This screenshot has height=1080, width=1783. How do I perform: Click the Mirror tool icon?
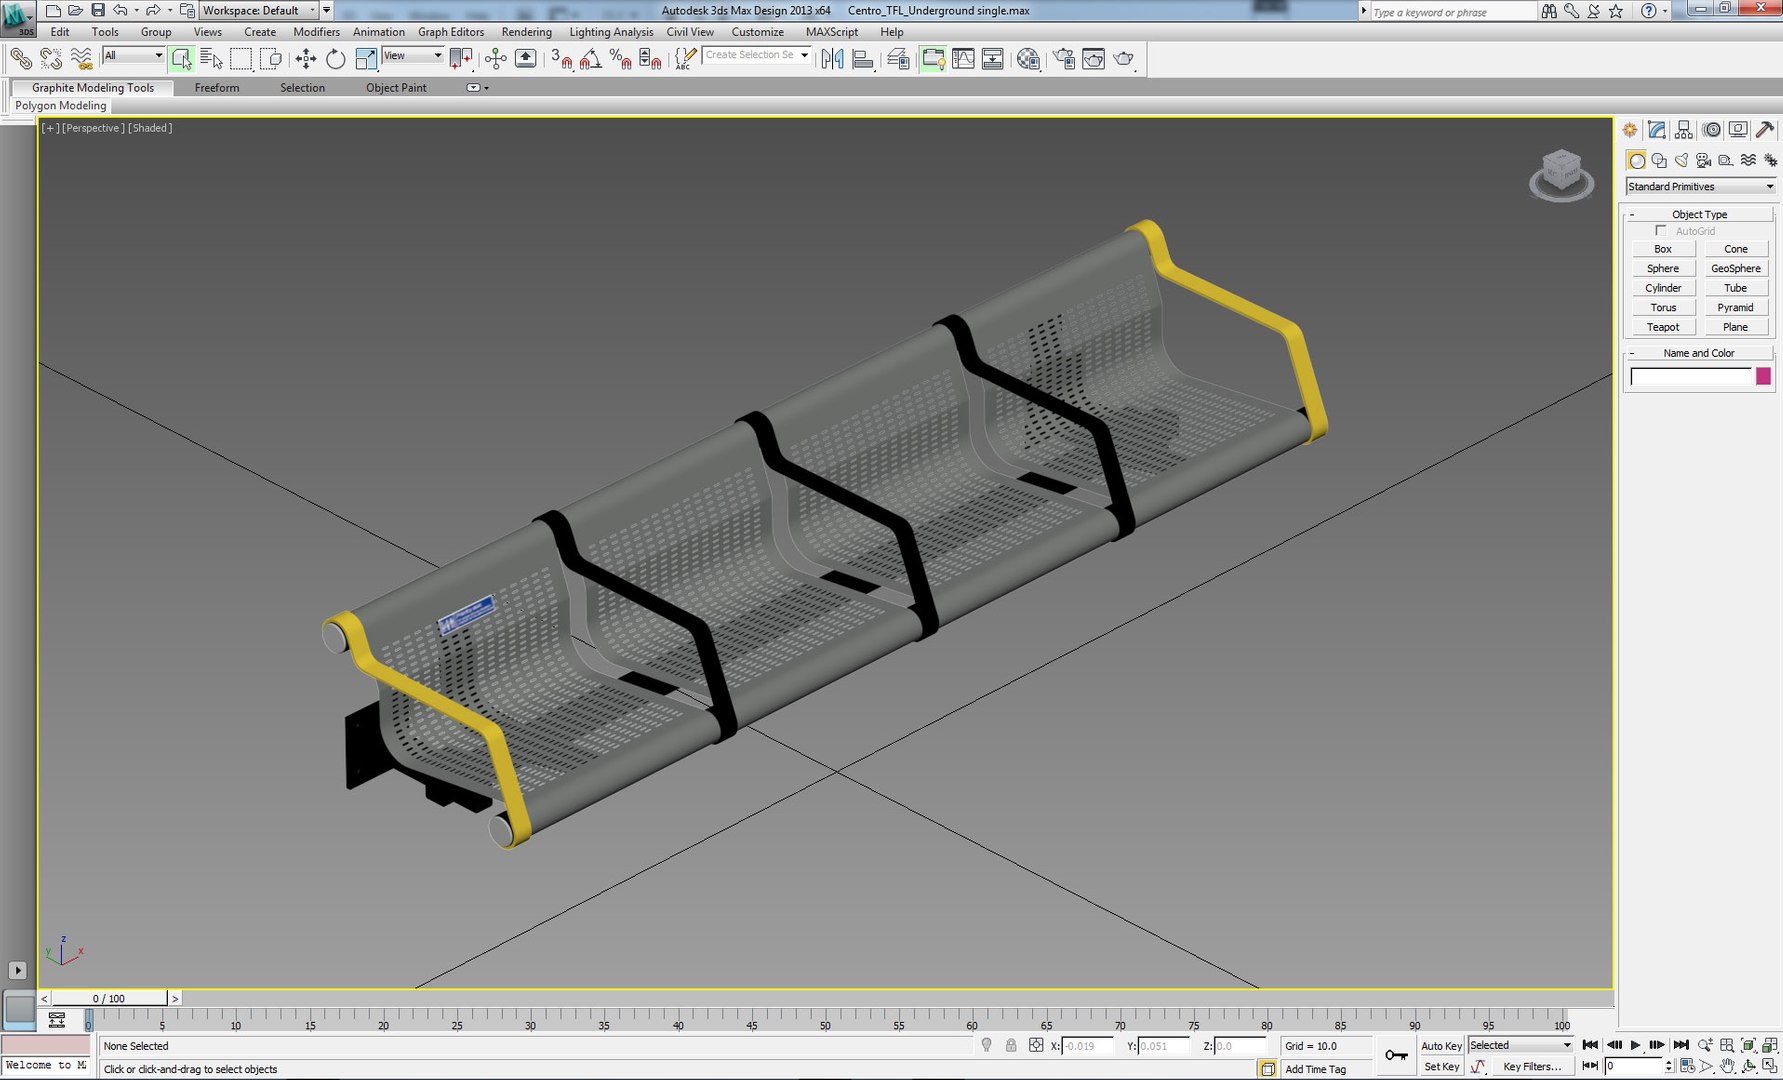[832, 59]
